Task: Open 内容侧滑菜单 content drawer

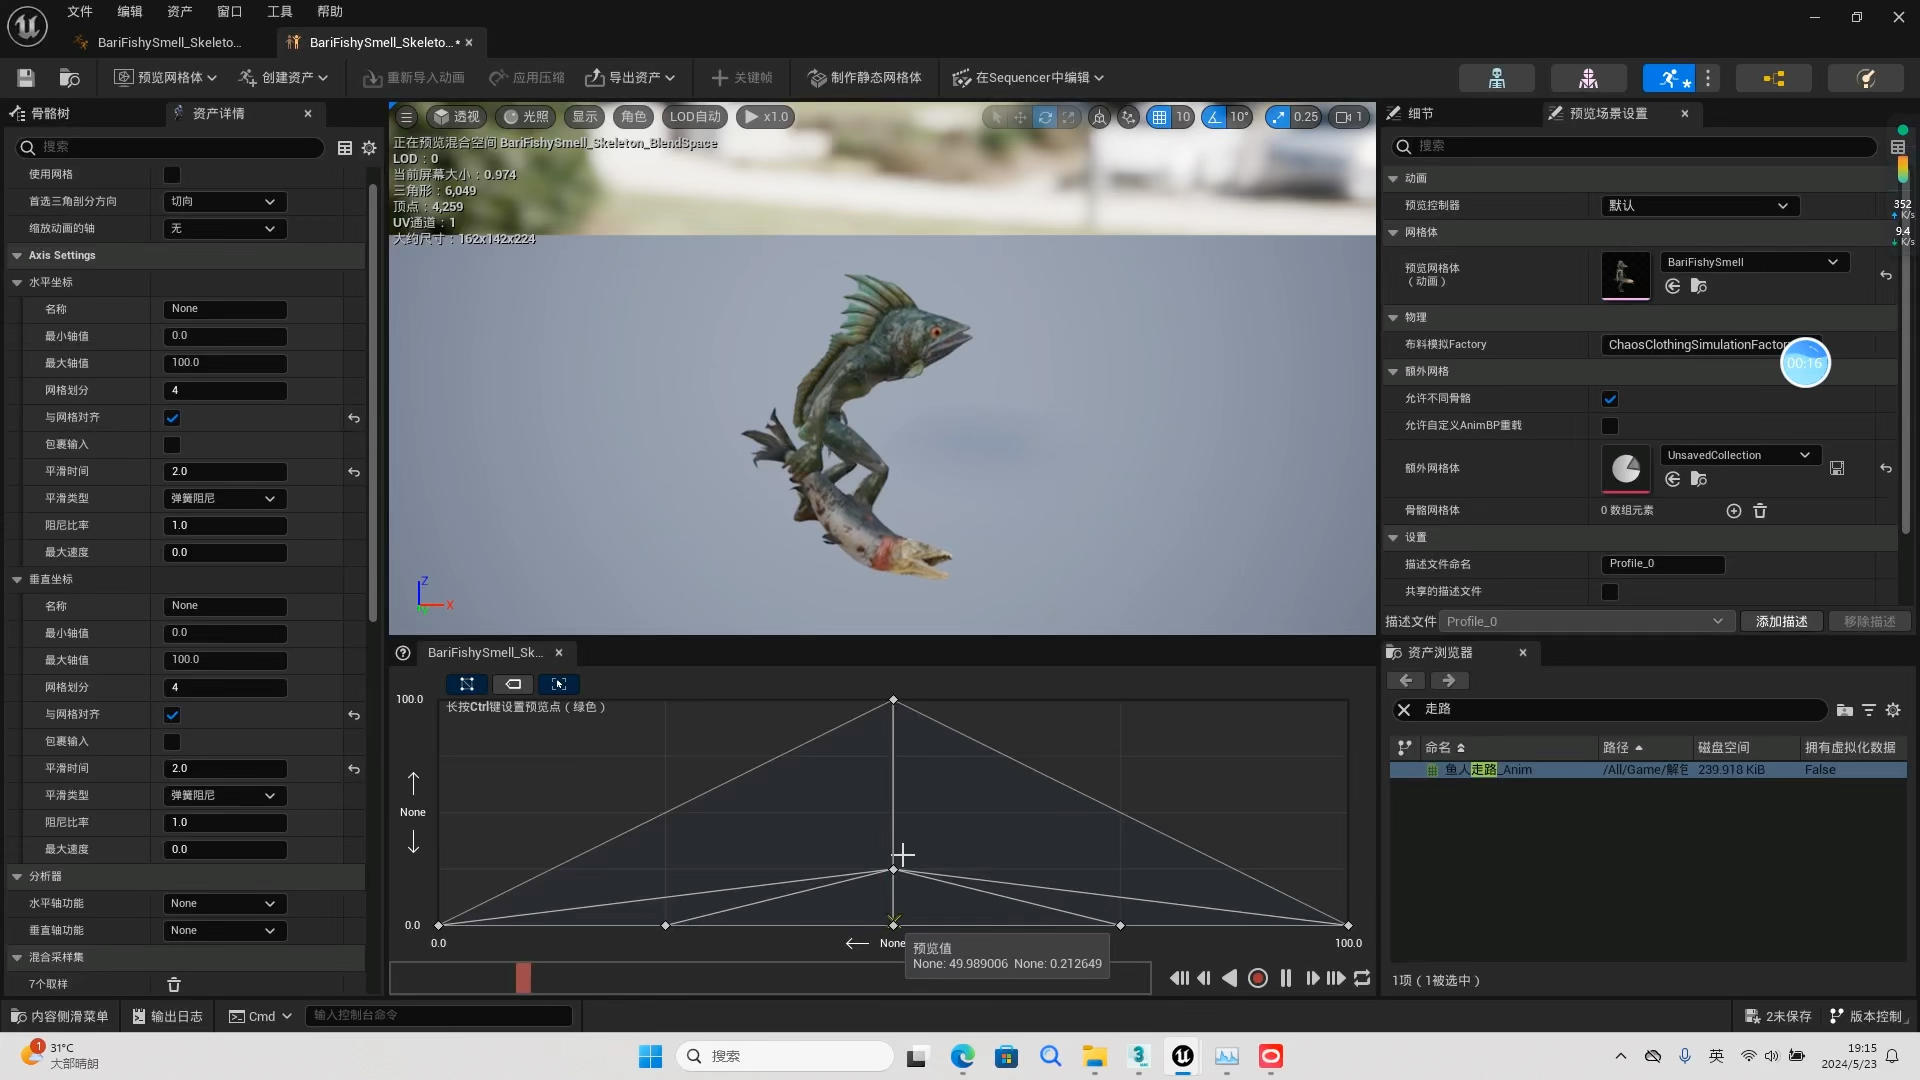Action: [60, 1017]
